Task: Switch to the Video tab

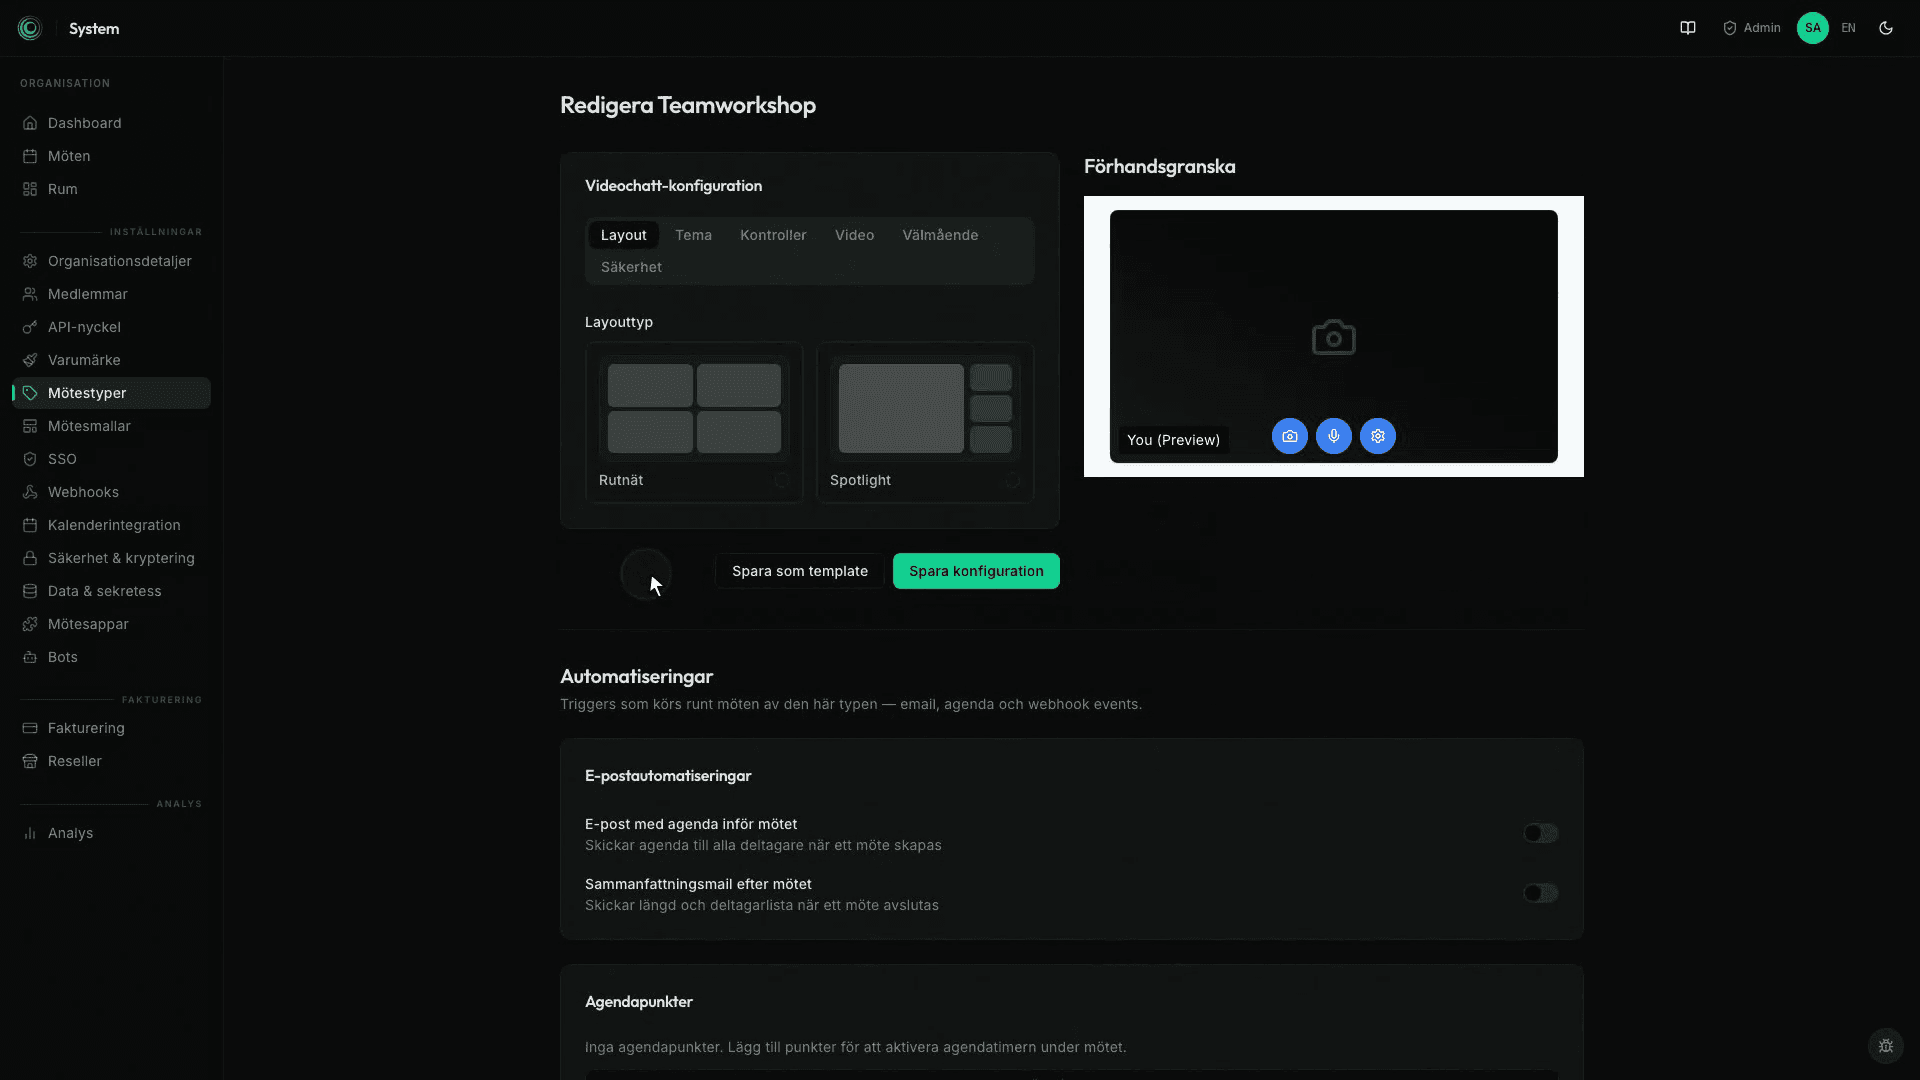Action: [x=854, y=235]
